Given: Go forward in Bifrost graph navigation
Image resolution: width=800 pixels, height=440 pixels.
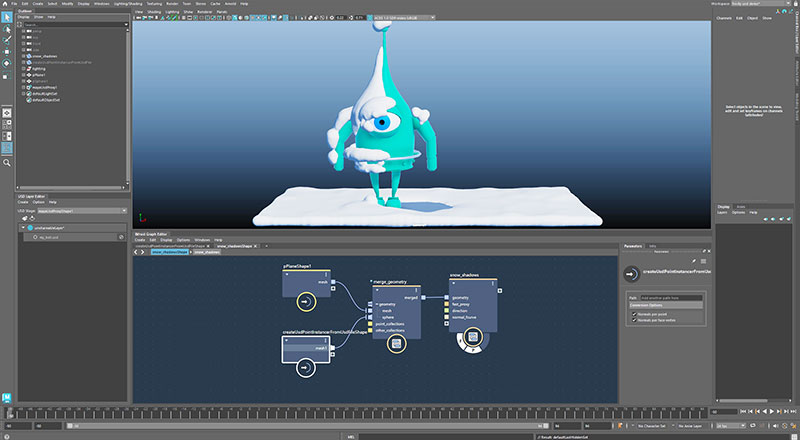Looking at the screenshot, I should click(142, 252).
